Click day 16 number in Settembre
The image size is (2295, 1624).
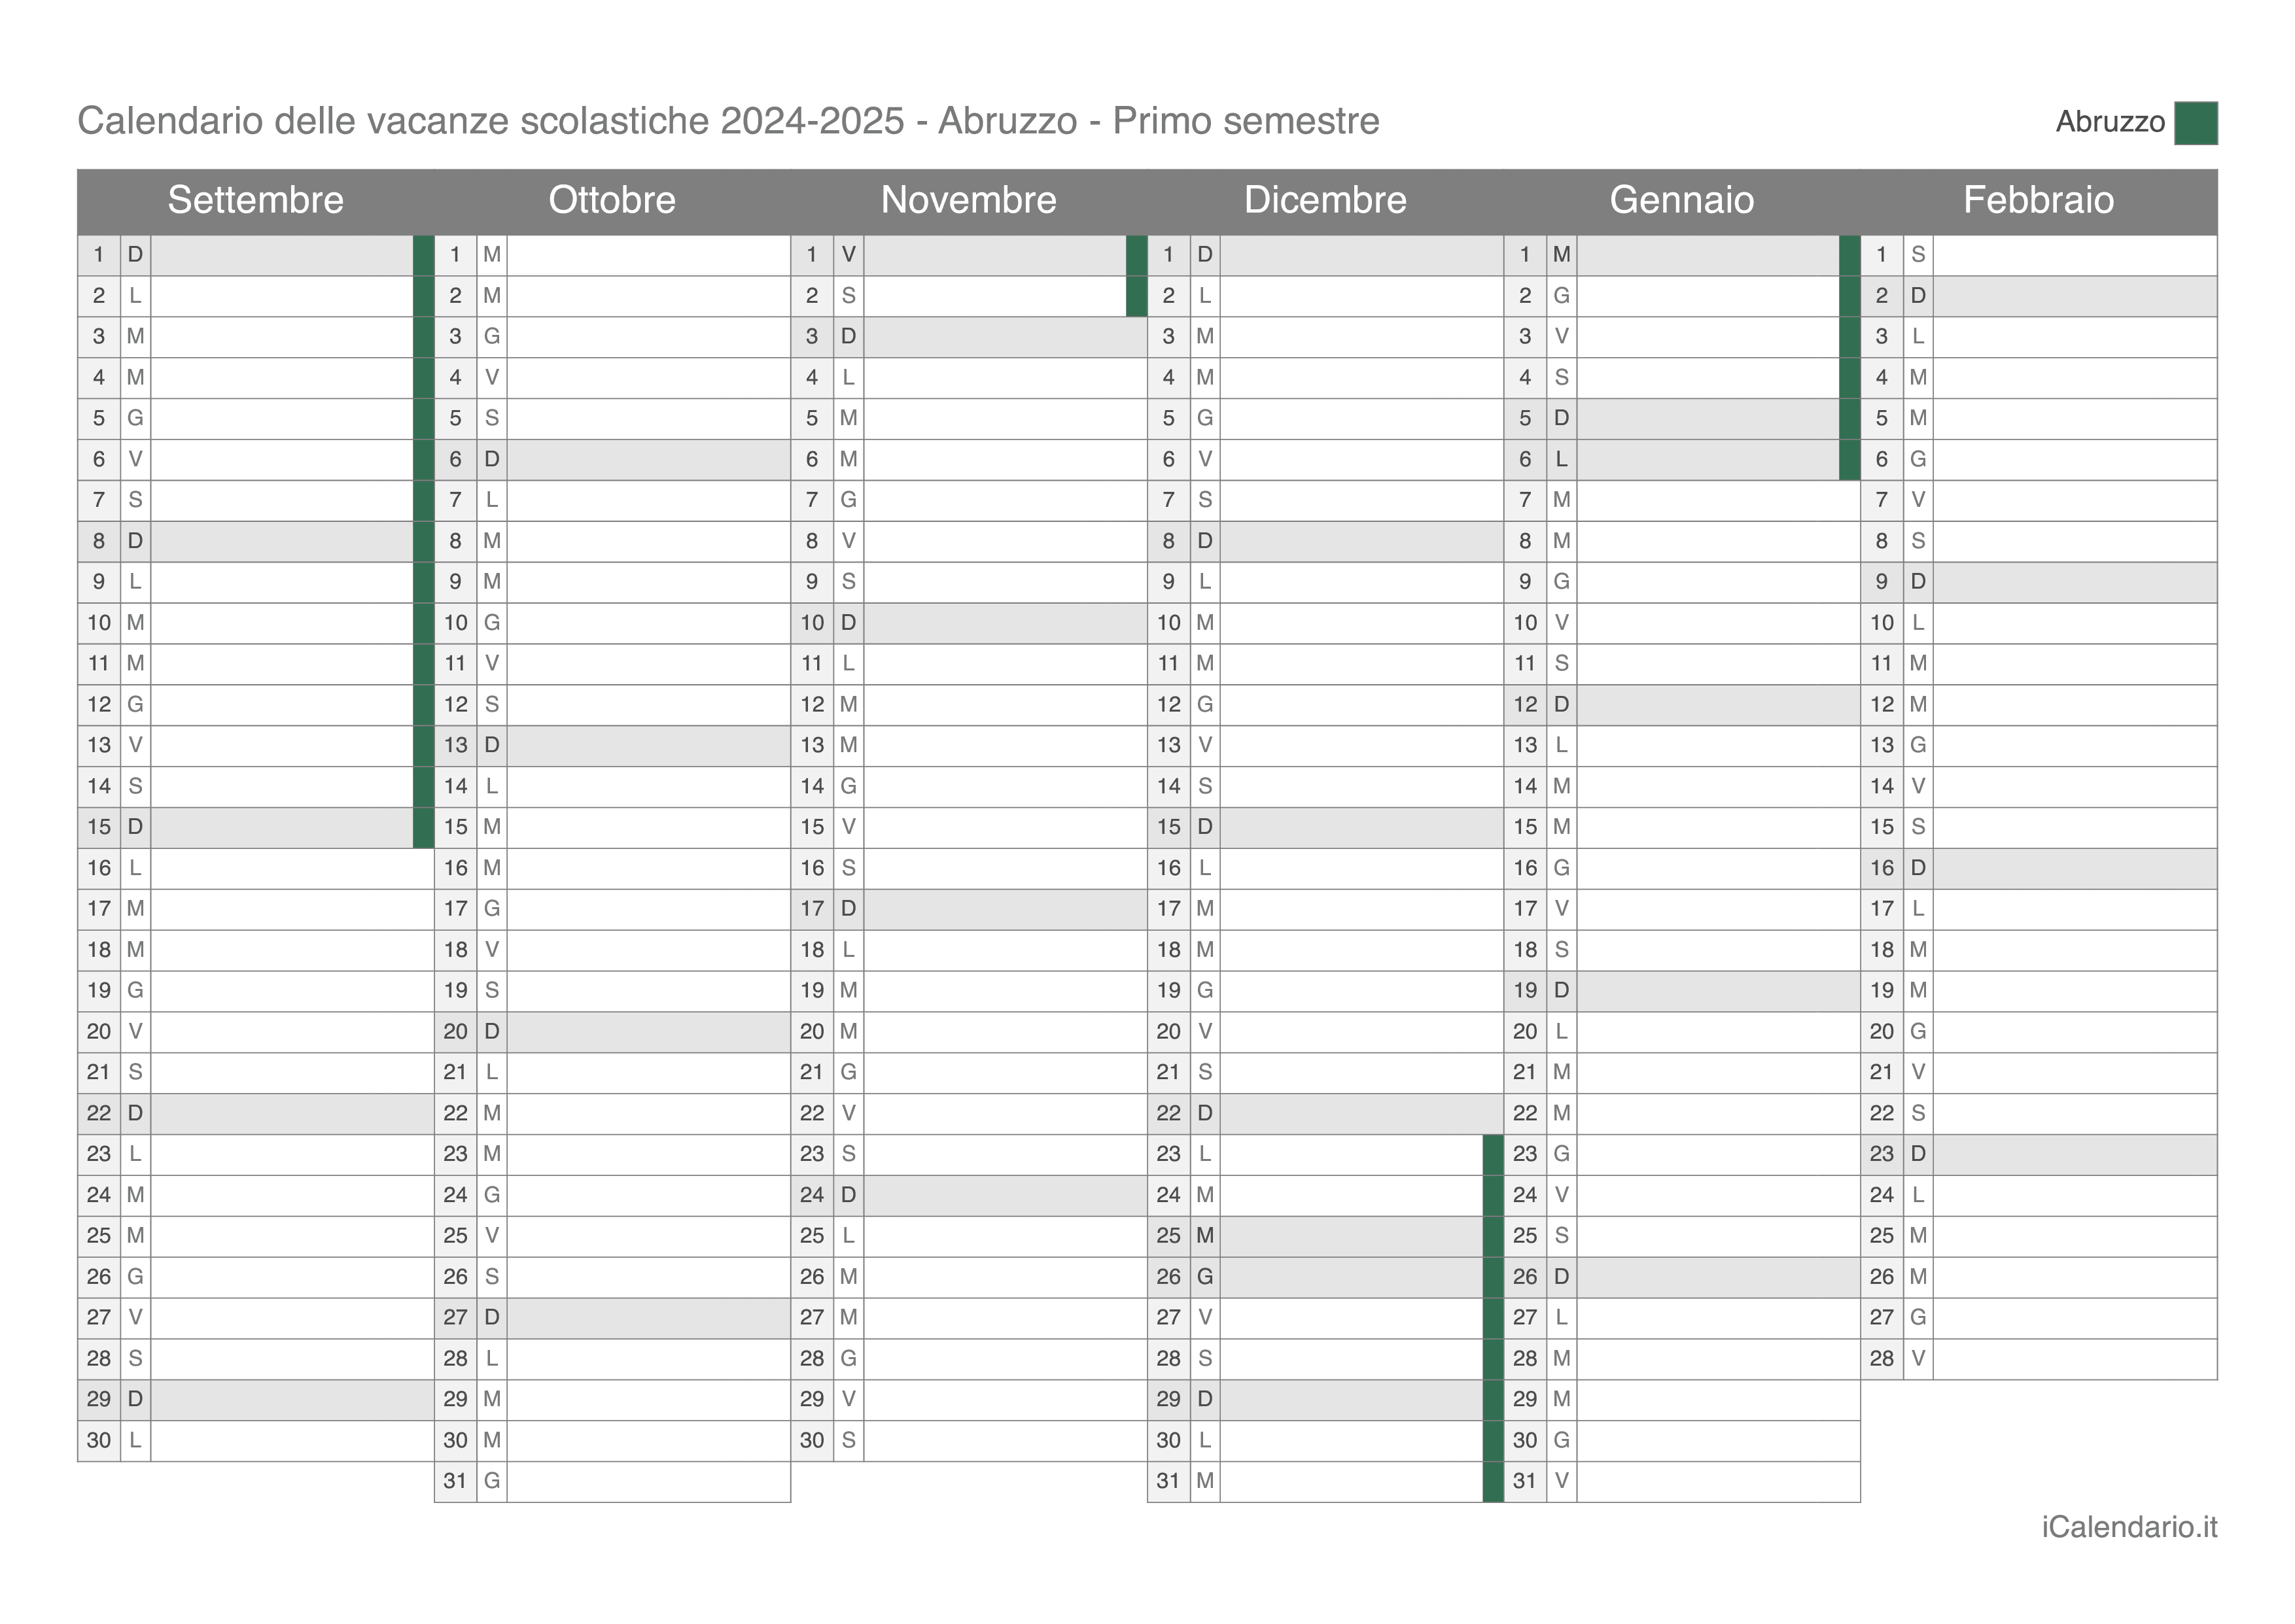click(x=99, y=868)
